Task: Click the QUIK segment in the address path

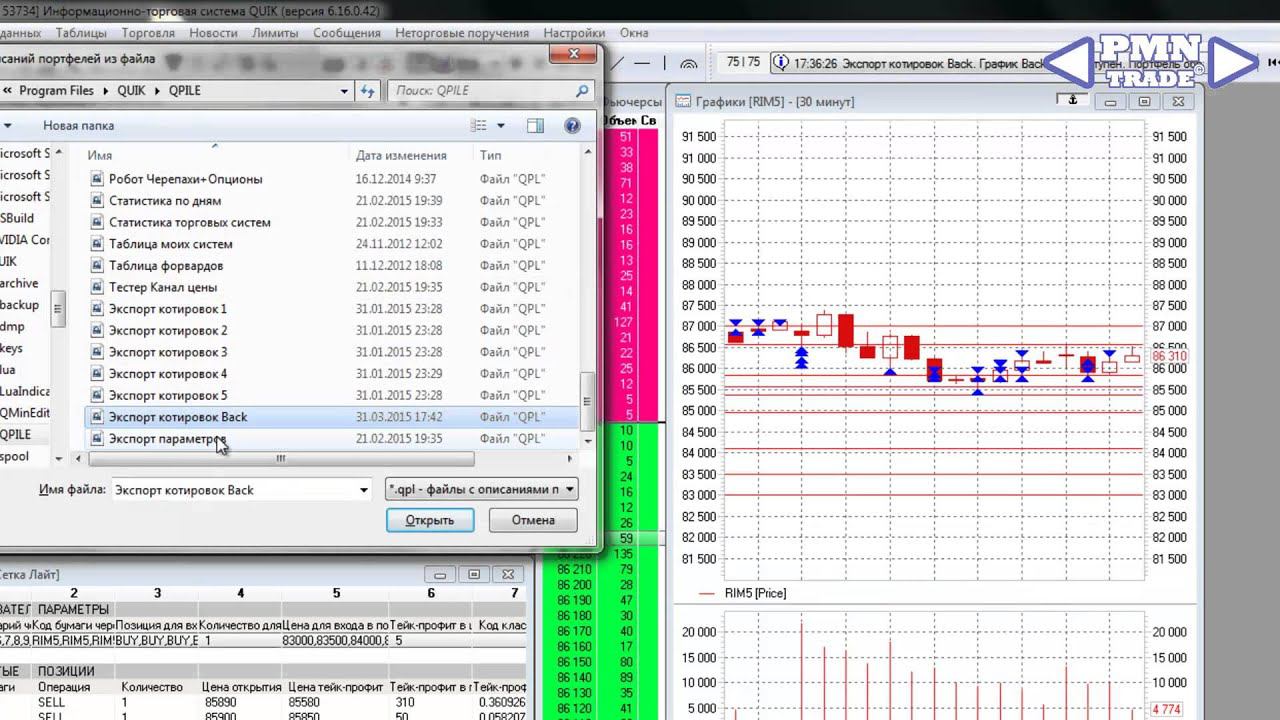Action: [131, 90]
